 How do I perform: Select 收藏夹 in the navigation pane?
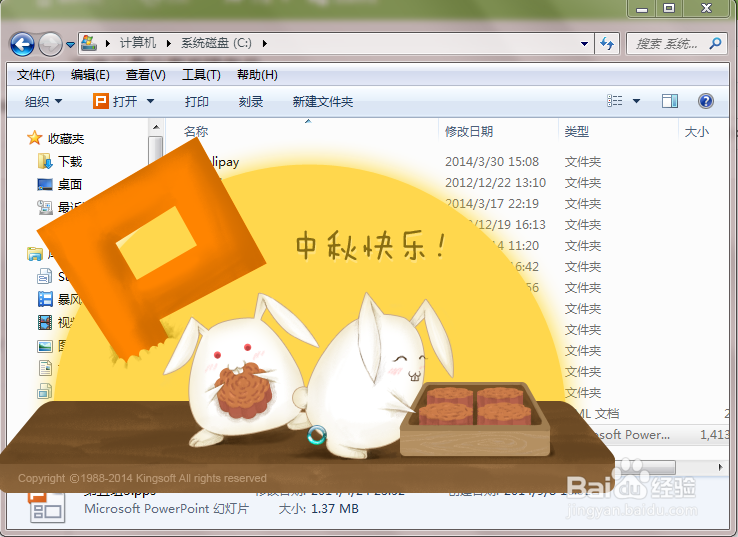[x=66, y=138]
